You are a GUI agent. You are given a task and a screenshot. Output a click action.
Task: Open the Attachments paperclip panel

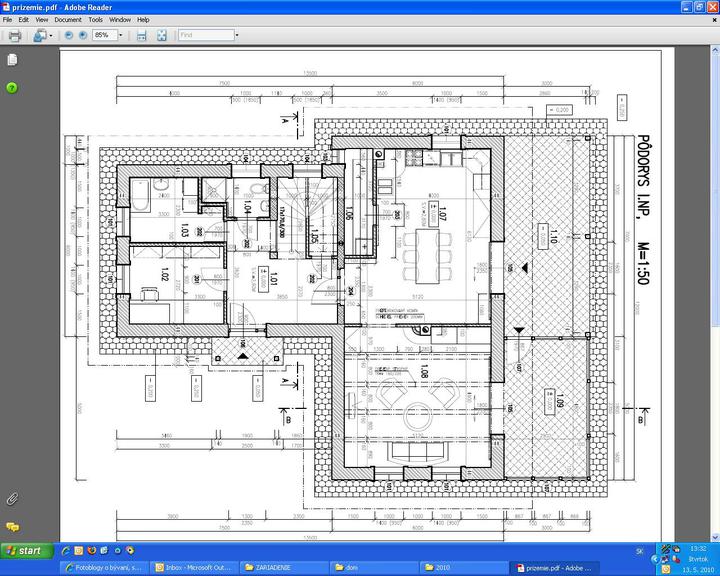click(x=12, y=498)
